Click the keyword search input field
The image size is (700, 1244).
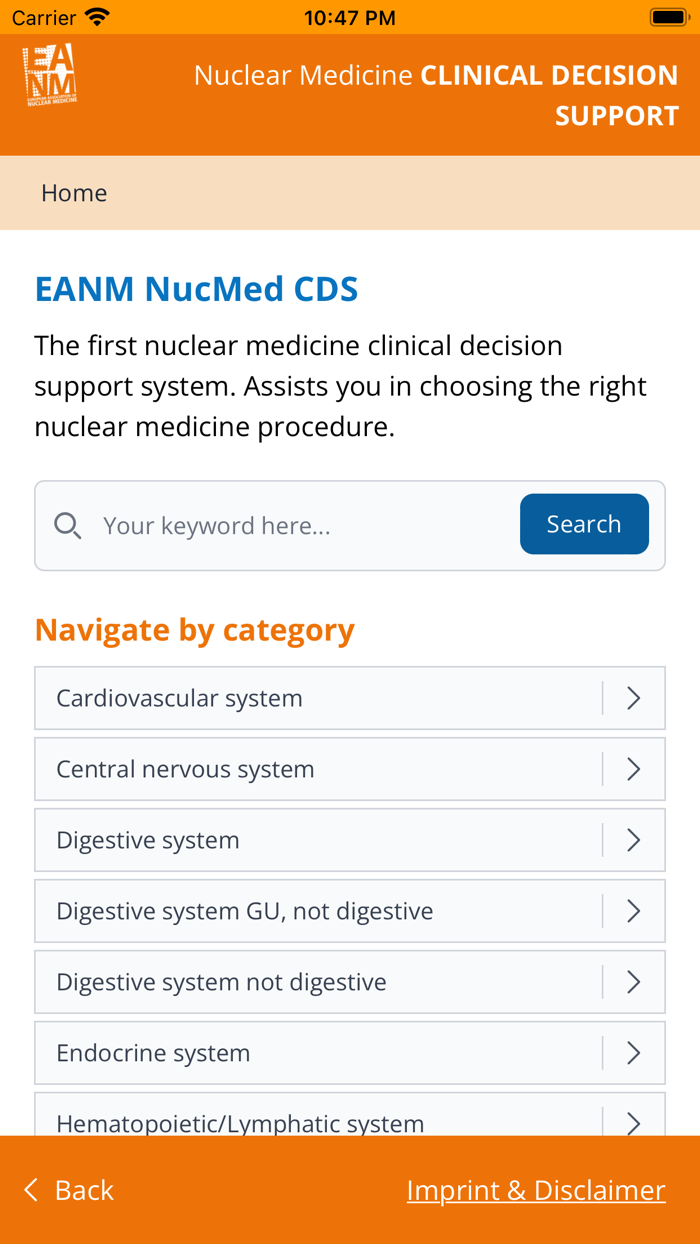coord(280,525)
